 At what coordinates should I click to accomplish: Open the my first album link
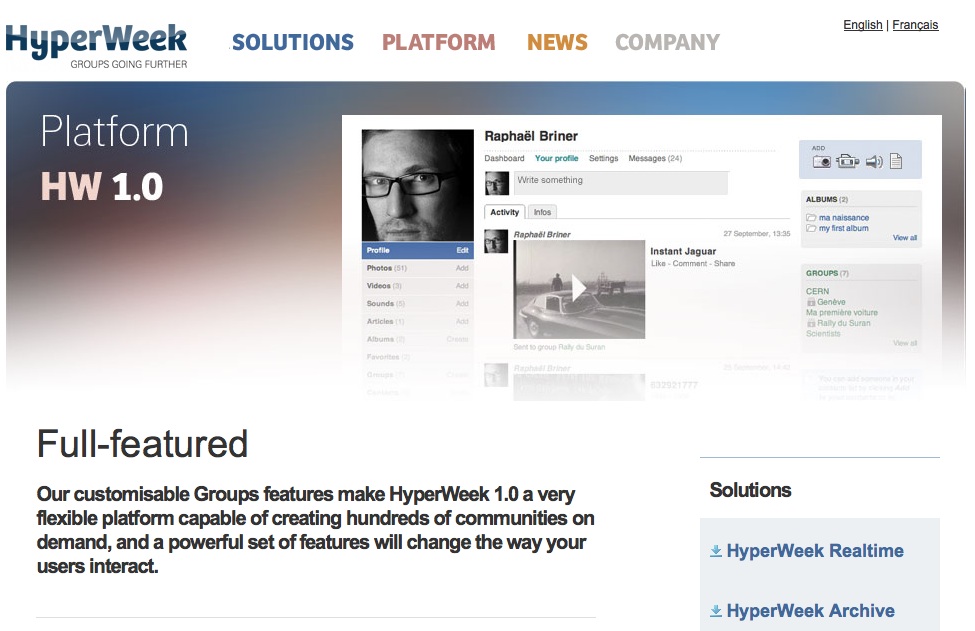click(844, 228)
